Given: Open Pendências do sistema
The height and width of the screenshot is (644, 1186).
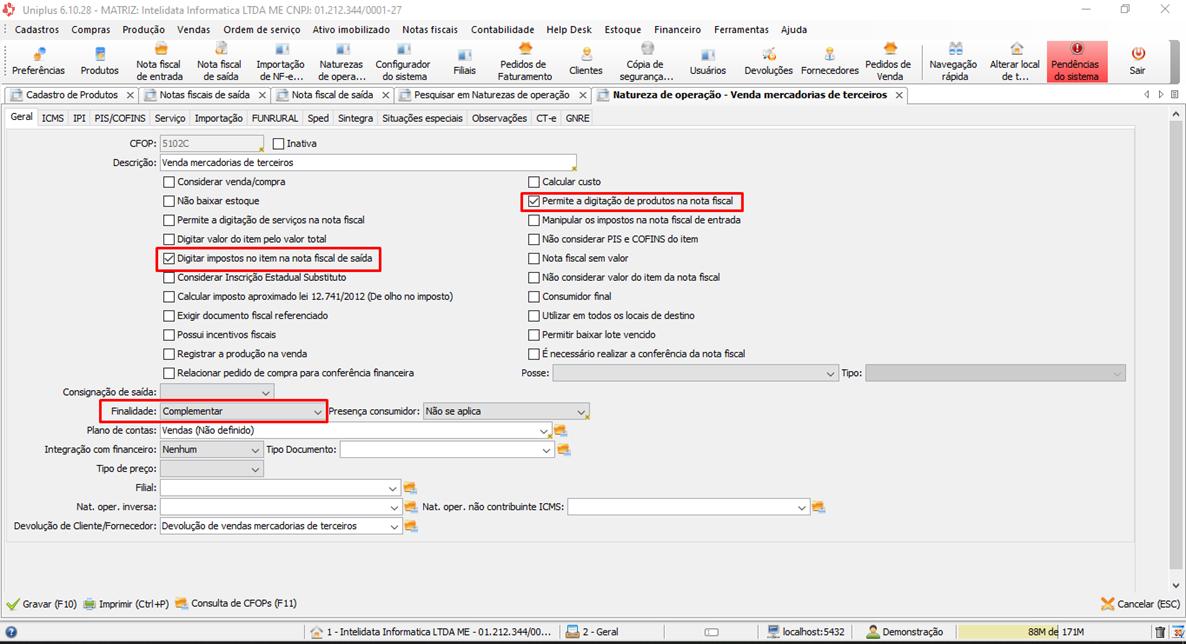Looking at the screenshot, I should pyautogui.click(x=1076, y=61).
